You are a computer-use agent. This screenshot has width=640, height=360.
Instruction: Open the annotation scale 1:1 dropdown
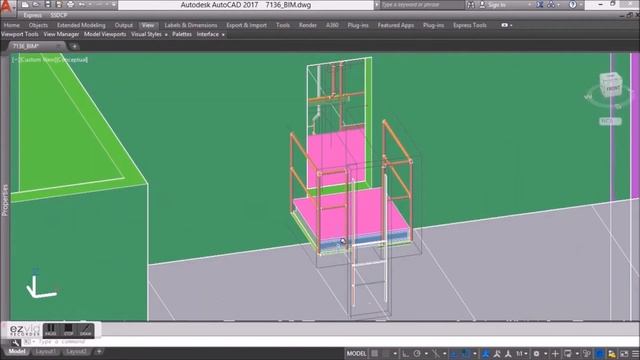tap(521, 353)
